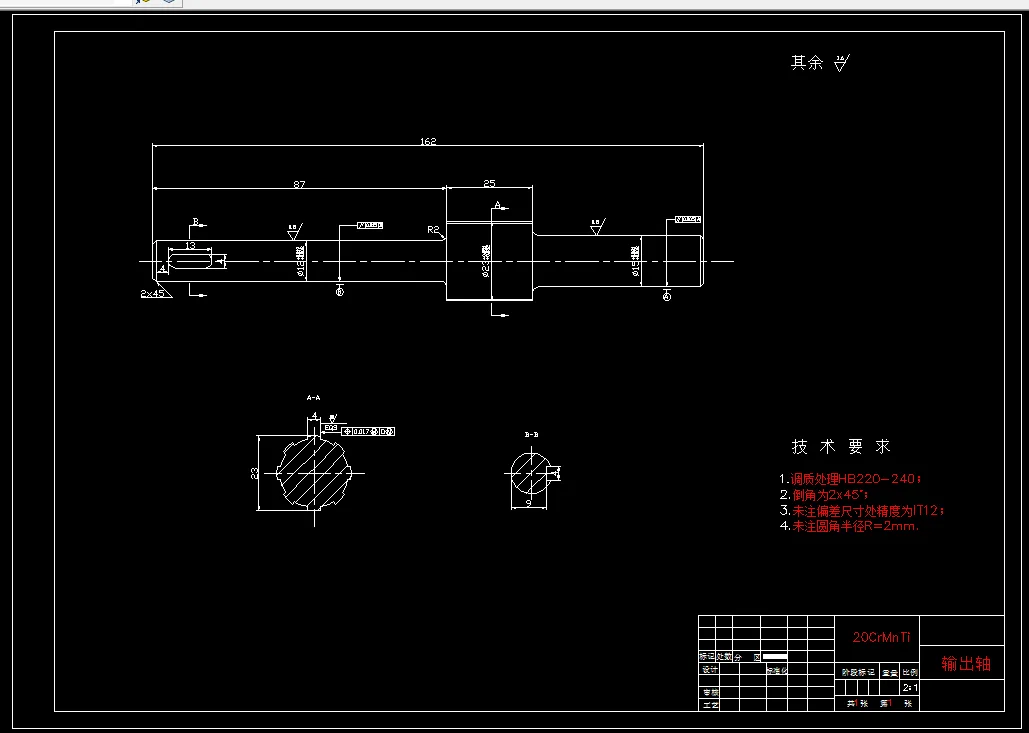This screenshot has width=1029, height=733.
Task: Select the 2x45 chamfer annotation
Action: pyautogui.click(x=152, y=293)
